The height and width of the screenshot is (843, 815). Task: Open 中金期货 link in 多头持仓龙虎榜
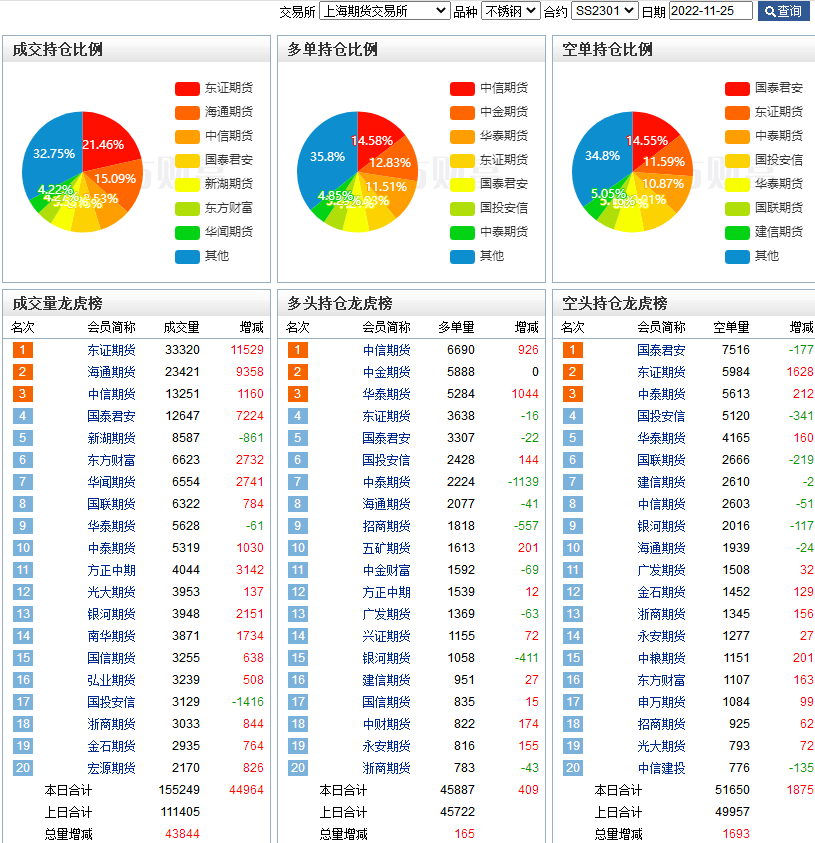tap(387, 372)
